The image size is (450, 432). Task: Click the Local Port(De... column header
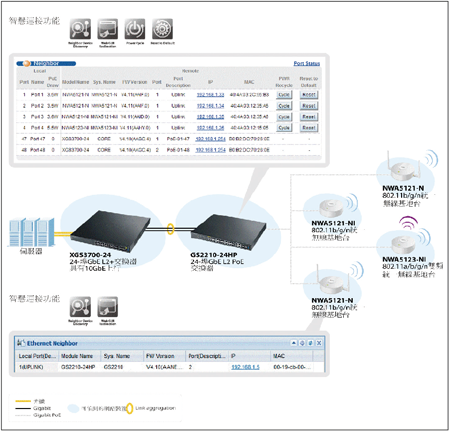[37, 356]
